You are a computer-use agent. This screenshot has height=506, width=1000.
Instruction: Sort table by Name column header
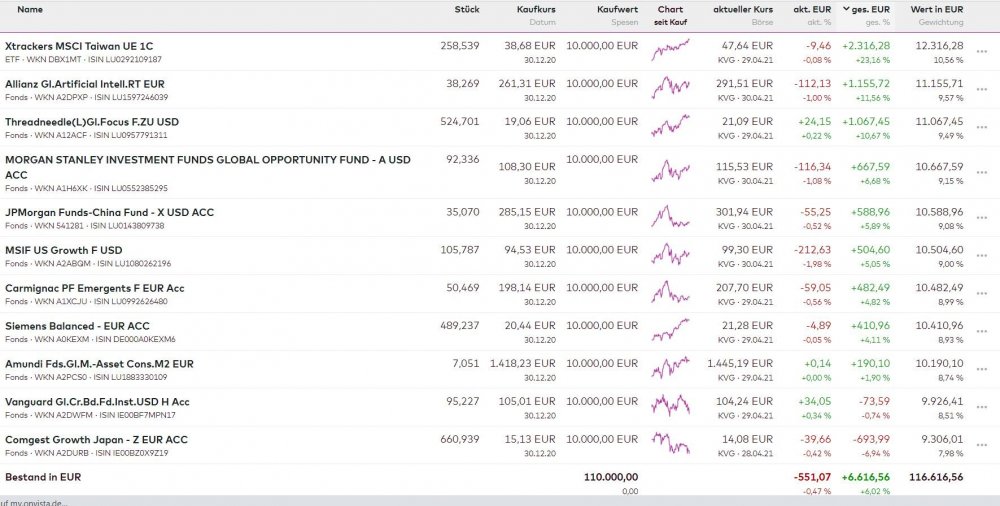pyautogui.click(x=30, y=10)
